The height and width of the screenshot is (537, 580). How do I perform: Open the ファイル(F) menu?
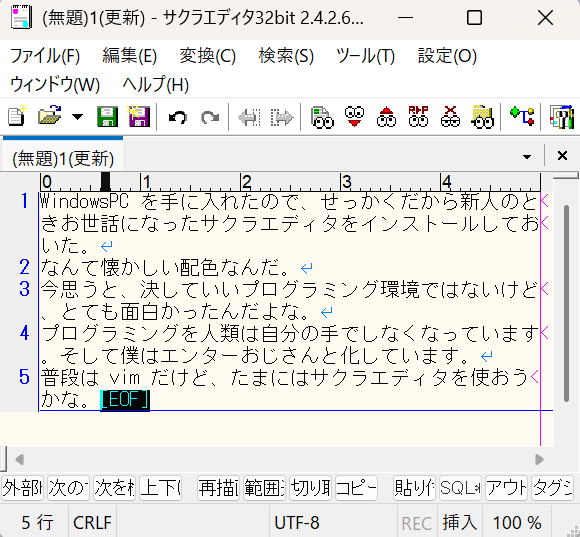45,56
